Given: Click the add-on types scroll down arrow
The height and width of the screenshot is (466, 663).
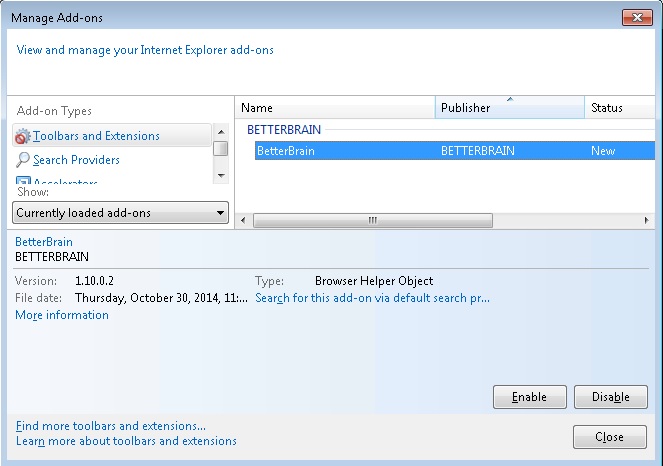Looking at the screenshot, I should (221, 175).
